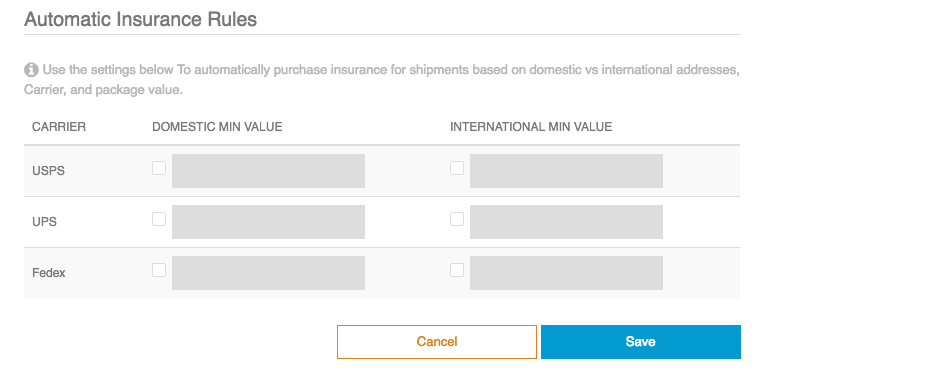
Task: Tick the UPS domestic min value checkbox
Action: (x=159, y=219)
